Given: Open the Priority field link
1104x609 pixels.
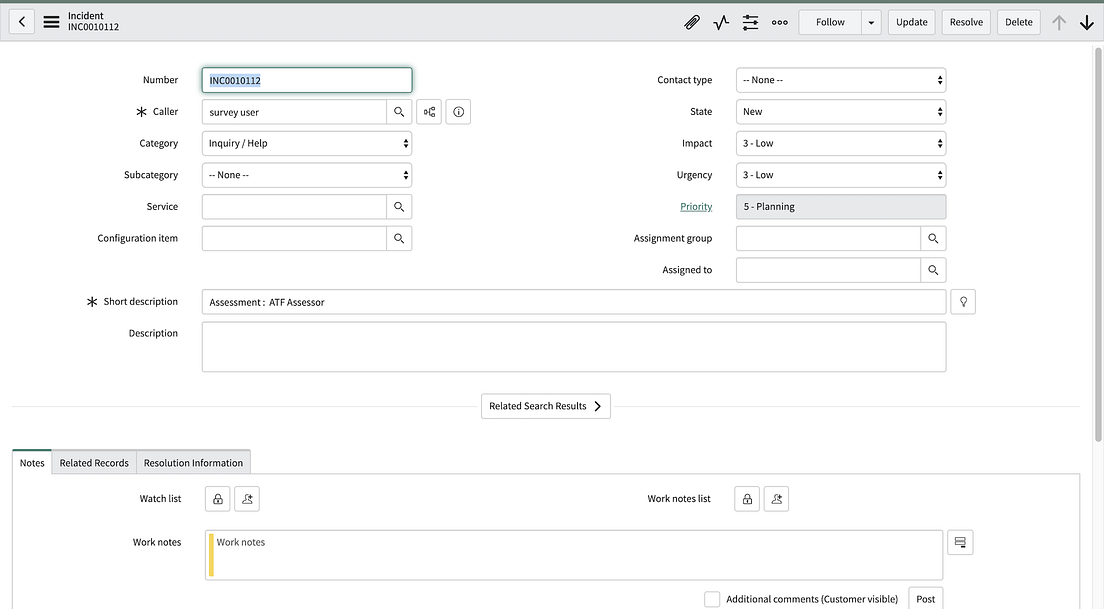Looking at the screenshot, I should click(x=695, y=206).
